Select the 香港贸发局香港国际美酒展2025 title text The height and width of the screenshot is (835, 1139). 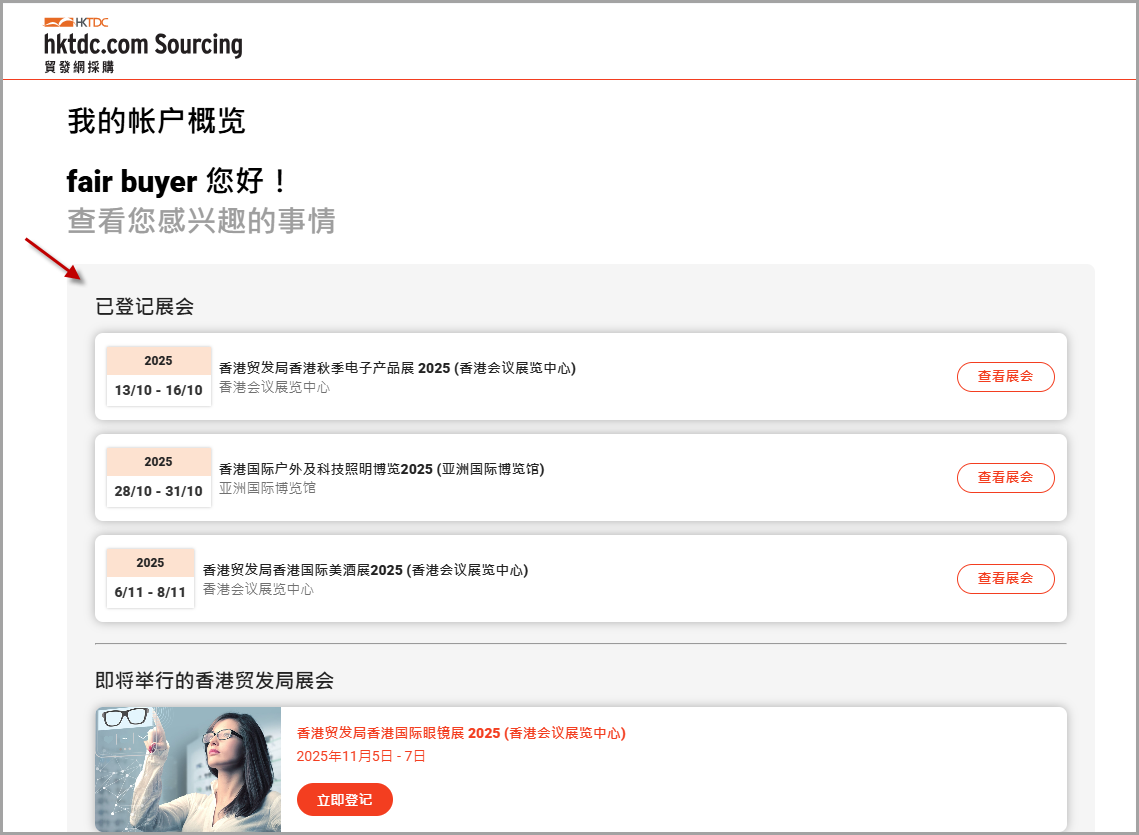coord(365,570)
